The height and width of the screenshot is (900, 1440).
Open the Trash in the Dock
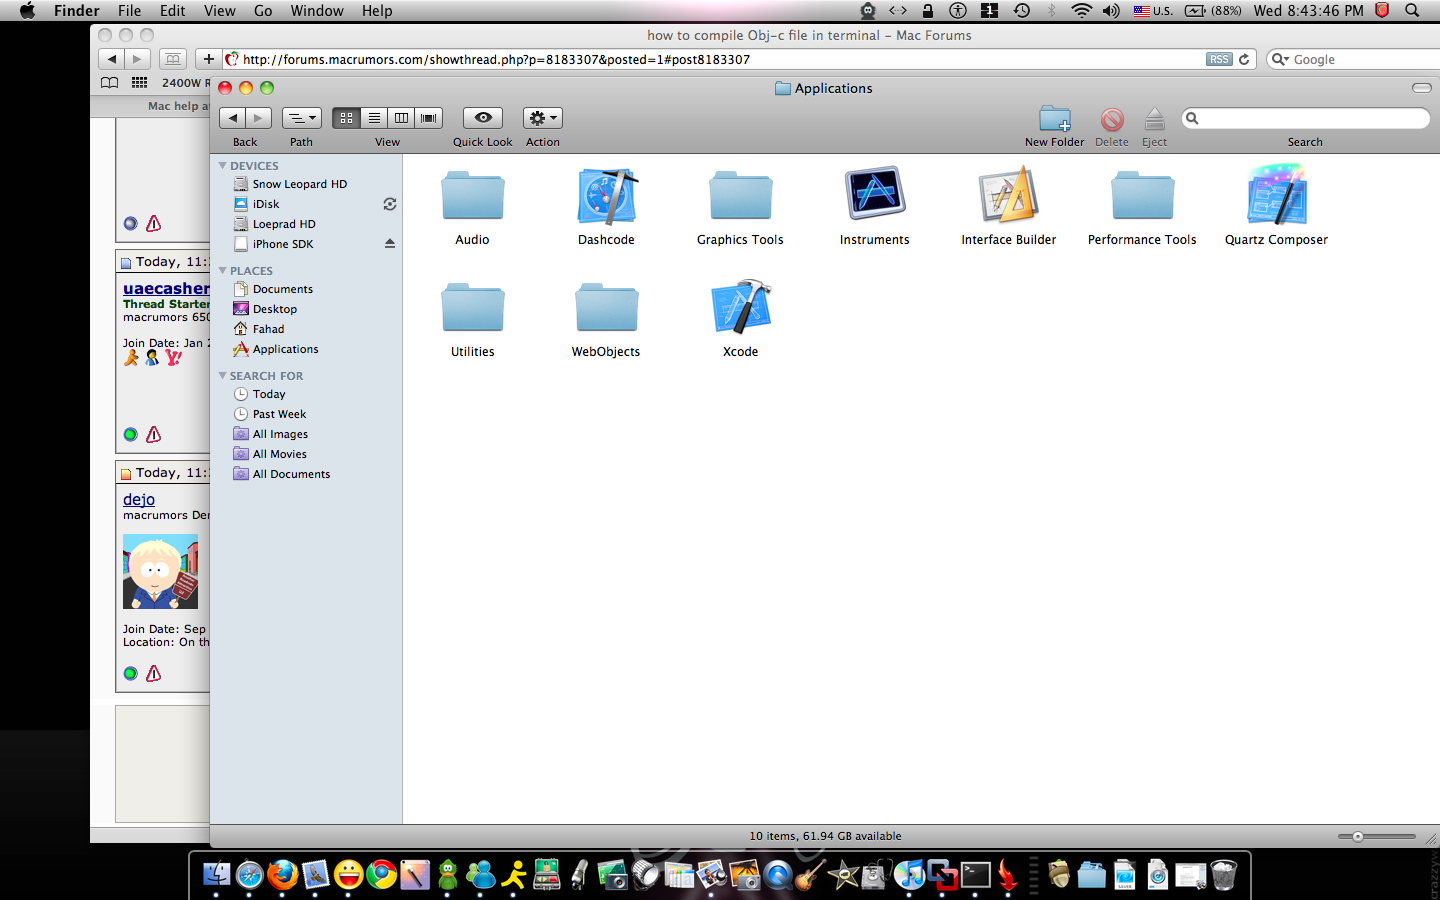point(1223,875)
